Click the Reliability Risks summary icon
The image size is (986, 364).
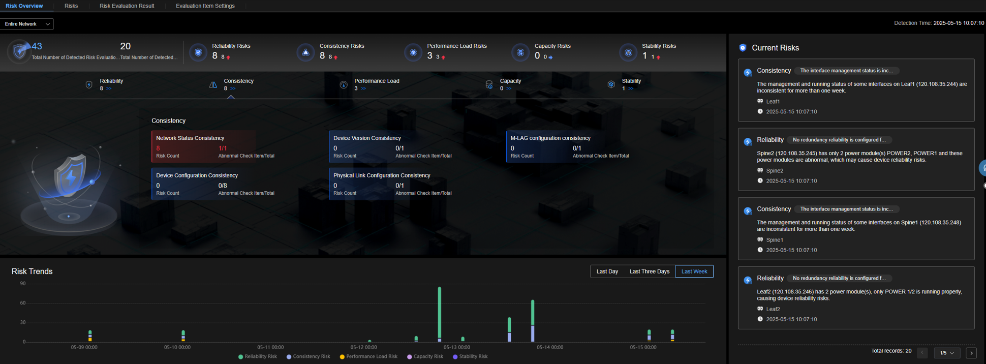[197, 52]
